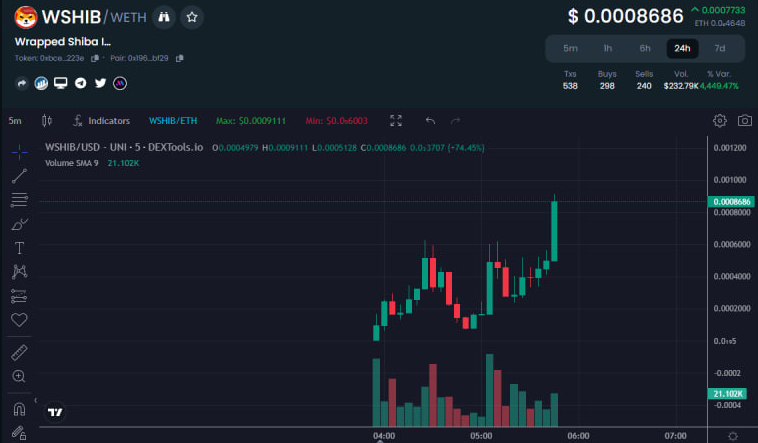
Task: Click the Buys count 298
Action: [607, 86]
